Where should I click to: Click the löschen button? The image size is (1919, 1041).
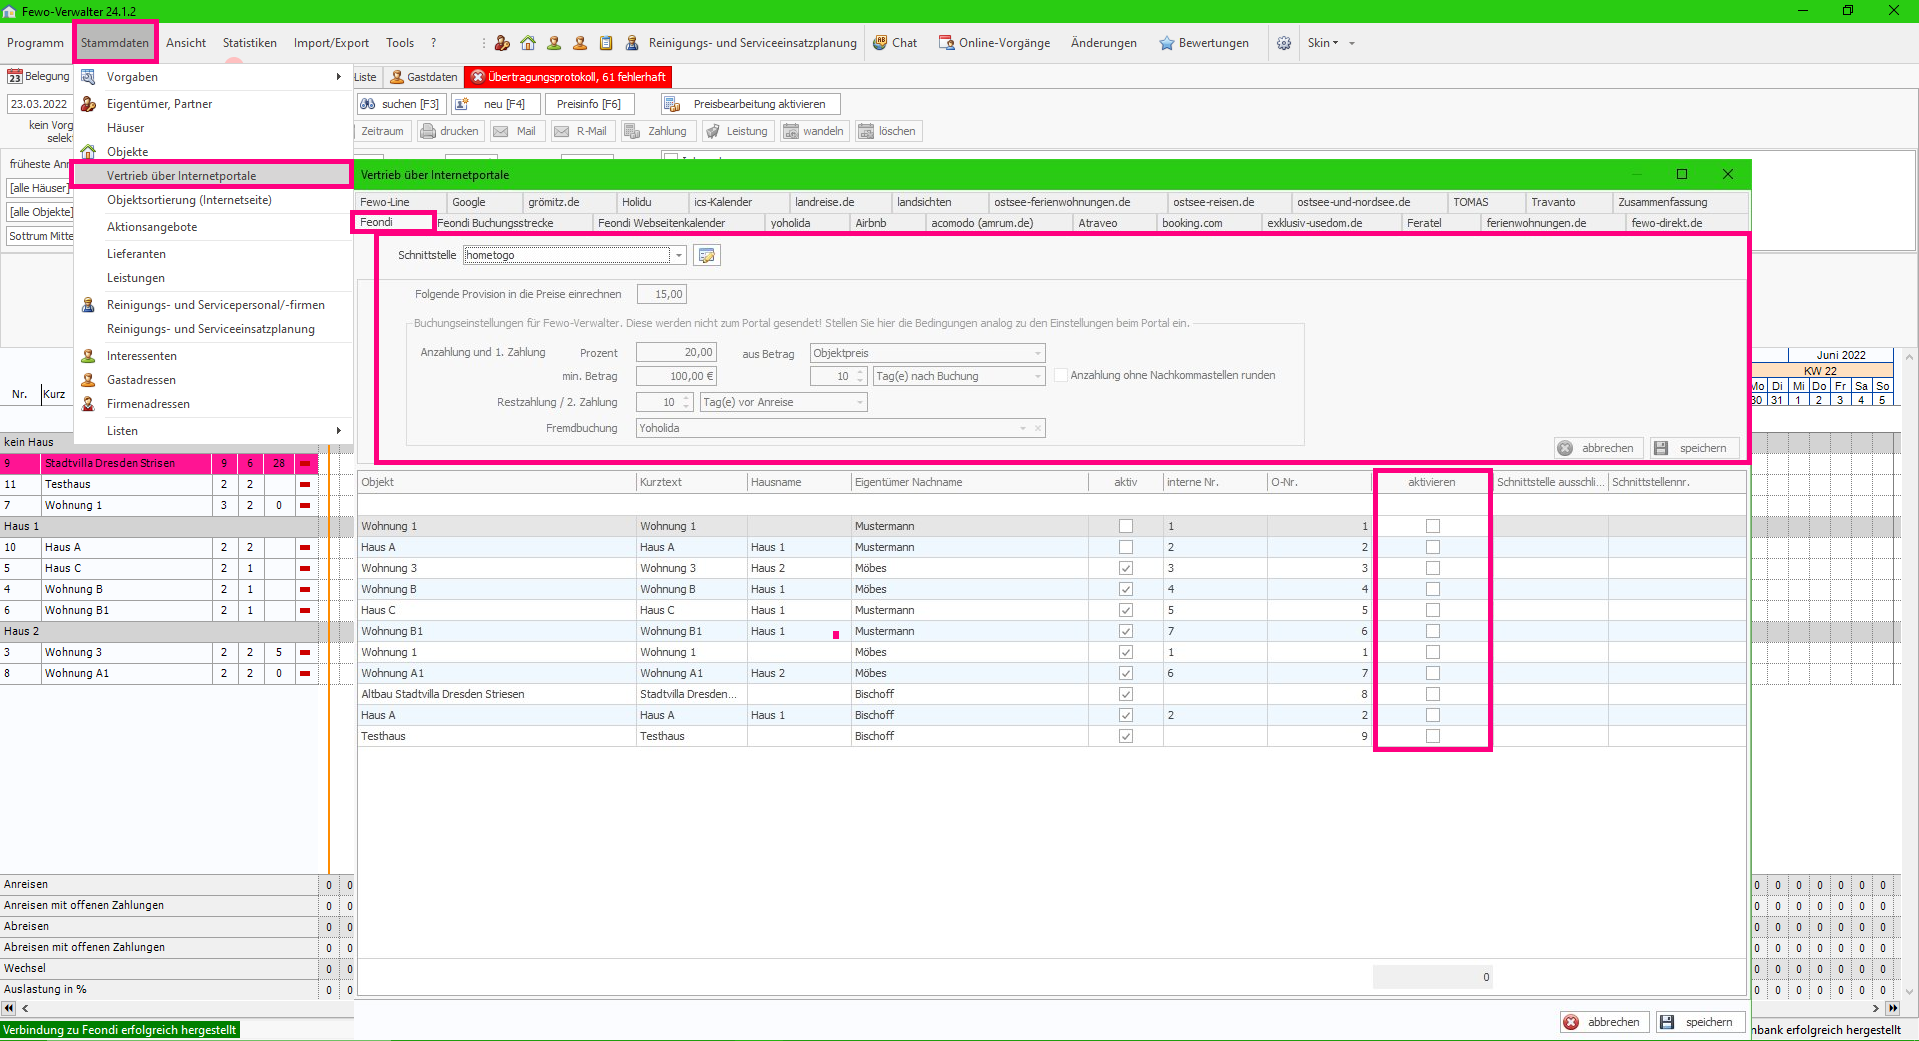888,131
